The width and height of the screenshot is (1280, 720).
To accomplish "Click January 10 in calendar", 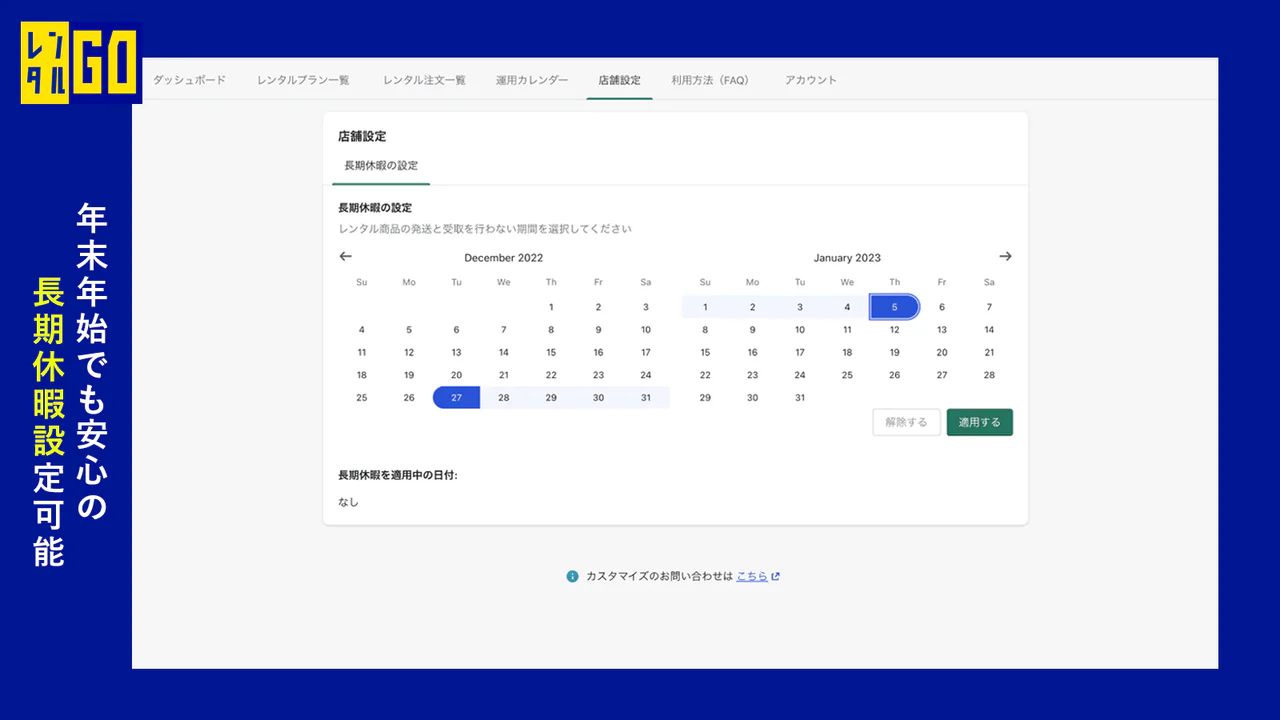I will [800, 330].
